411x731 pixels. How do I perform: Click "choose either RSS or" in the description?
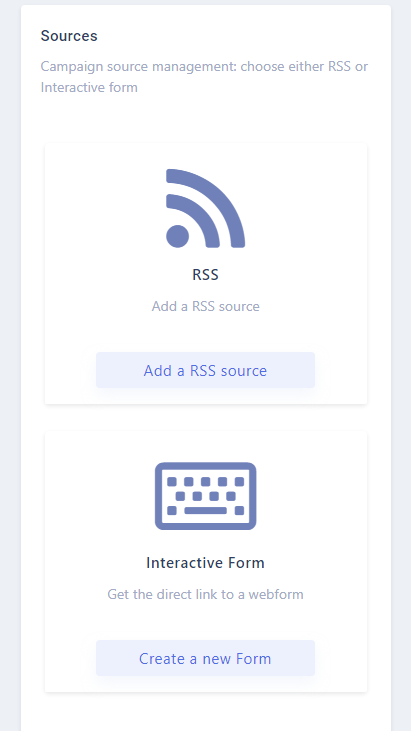pyautogui.click(x=304, y=67)
